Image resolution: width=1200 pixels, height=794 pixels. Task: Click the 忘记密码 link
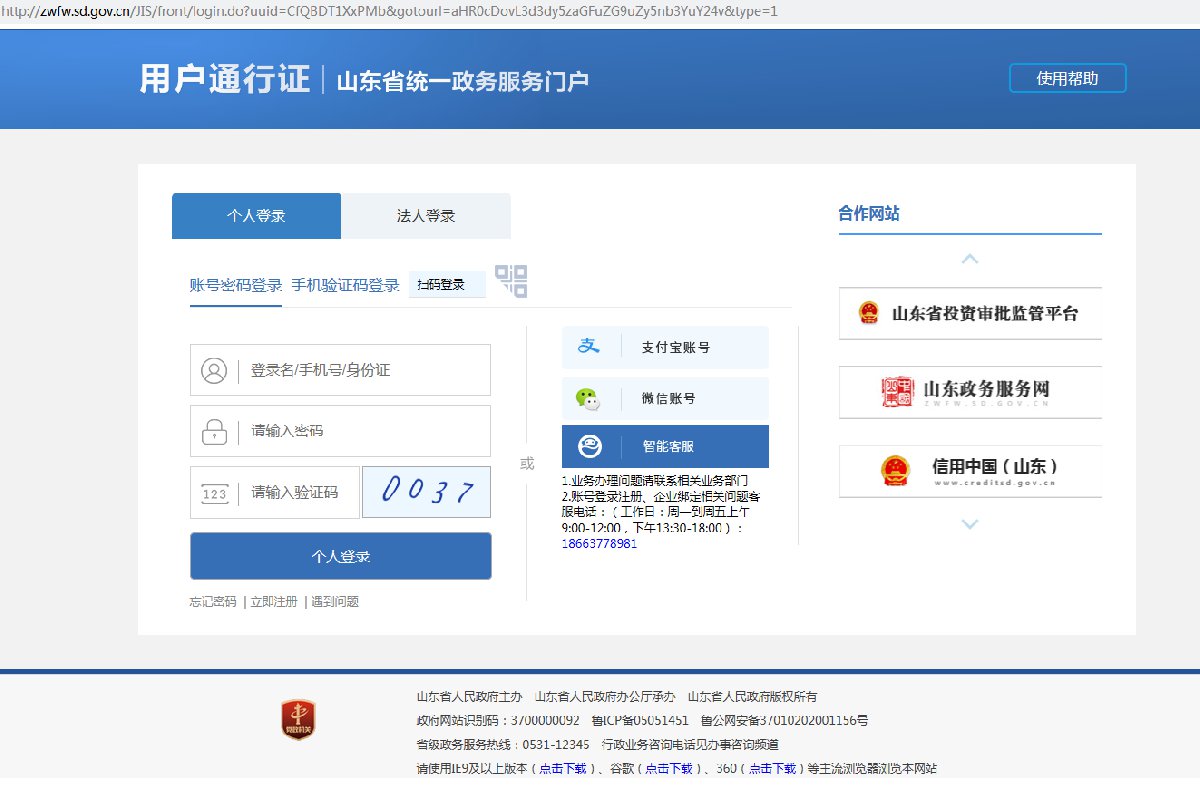[213, 602]
